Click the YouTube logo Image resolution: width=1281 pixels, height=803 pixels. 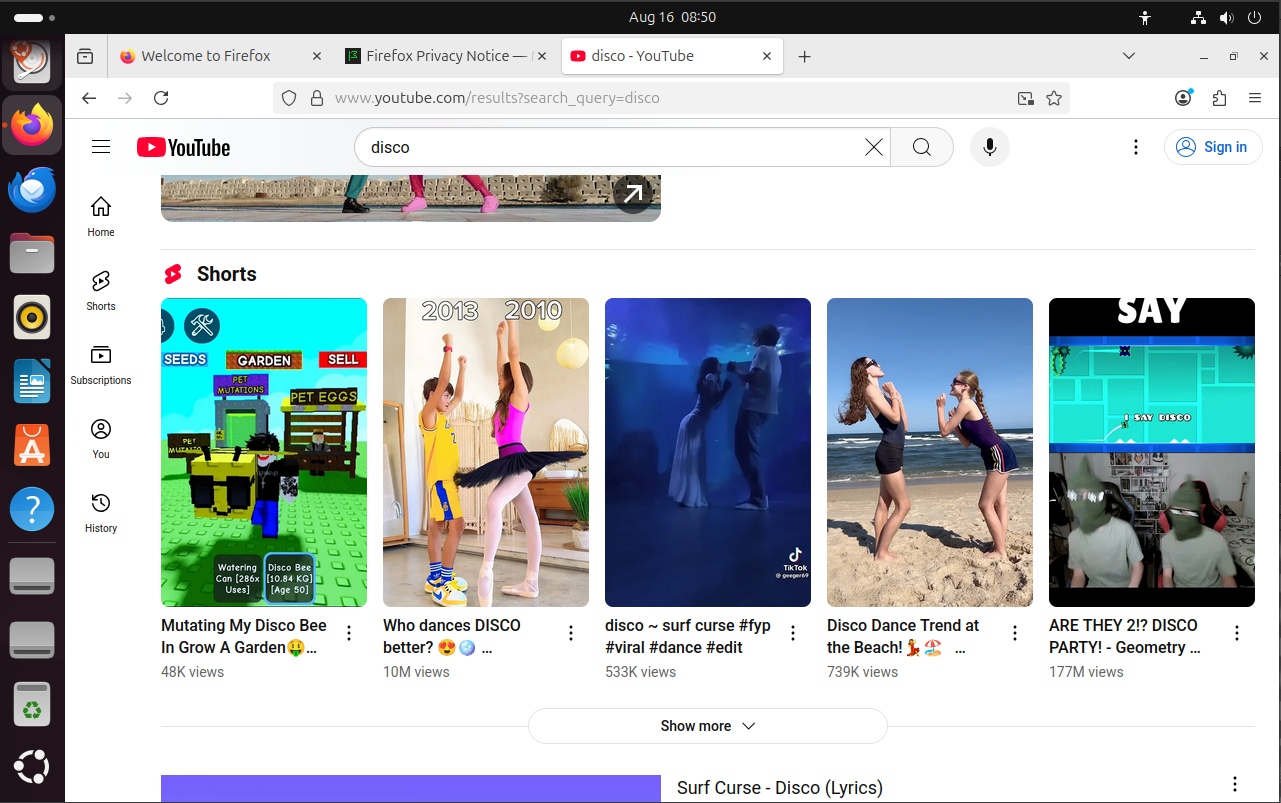[184, 148]
